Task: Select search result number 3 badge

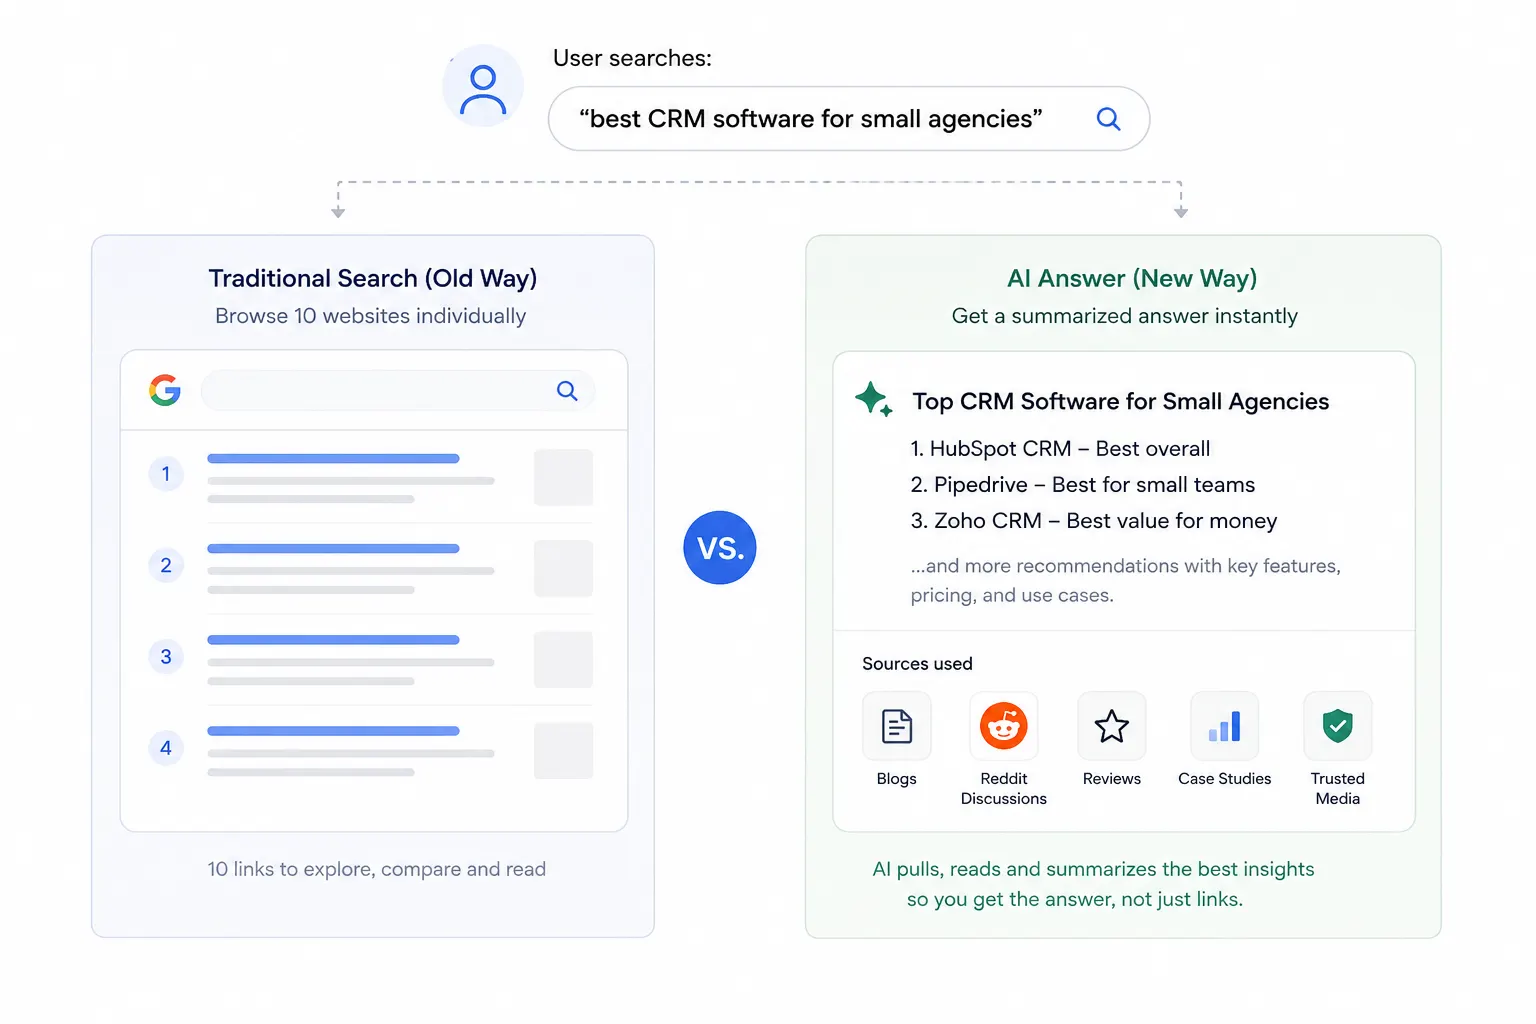Action: [x=166, y=656]
